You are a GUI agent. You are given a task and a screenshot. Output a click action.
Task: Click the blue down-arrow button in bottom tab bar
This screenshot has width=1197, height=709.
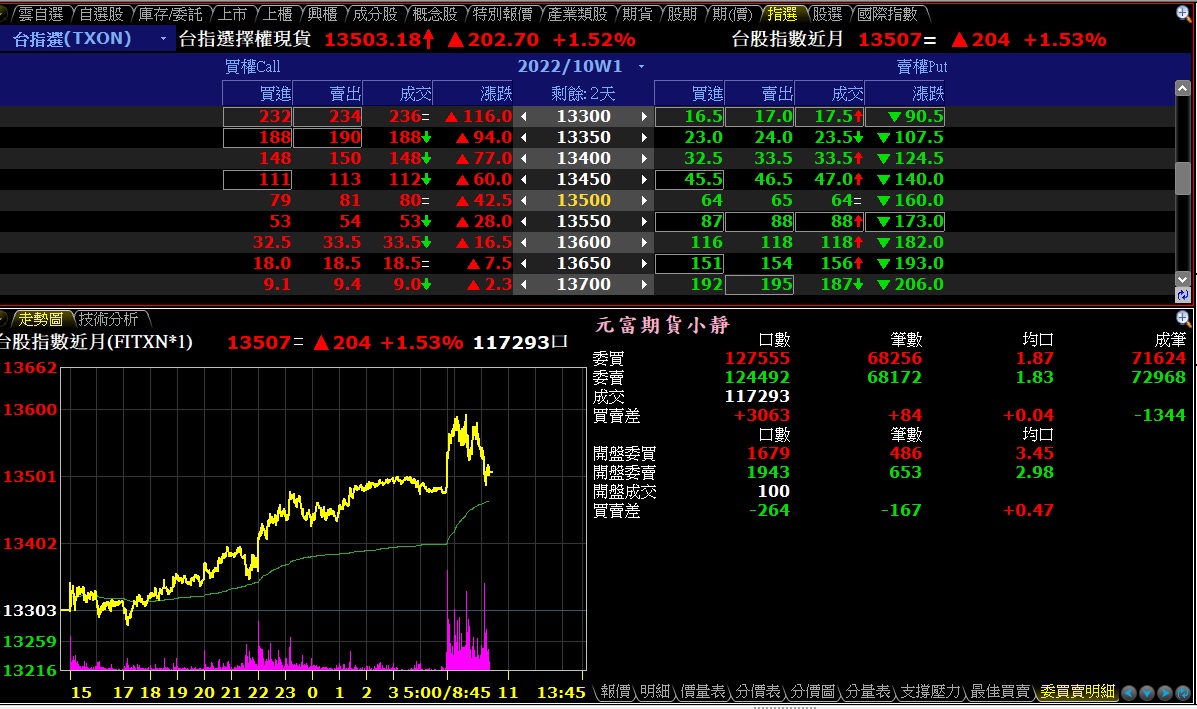tap(1147, 692)
